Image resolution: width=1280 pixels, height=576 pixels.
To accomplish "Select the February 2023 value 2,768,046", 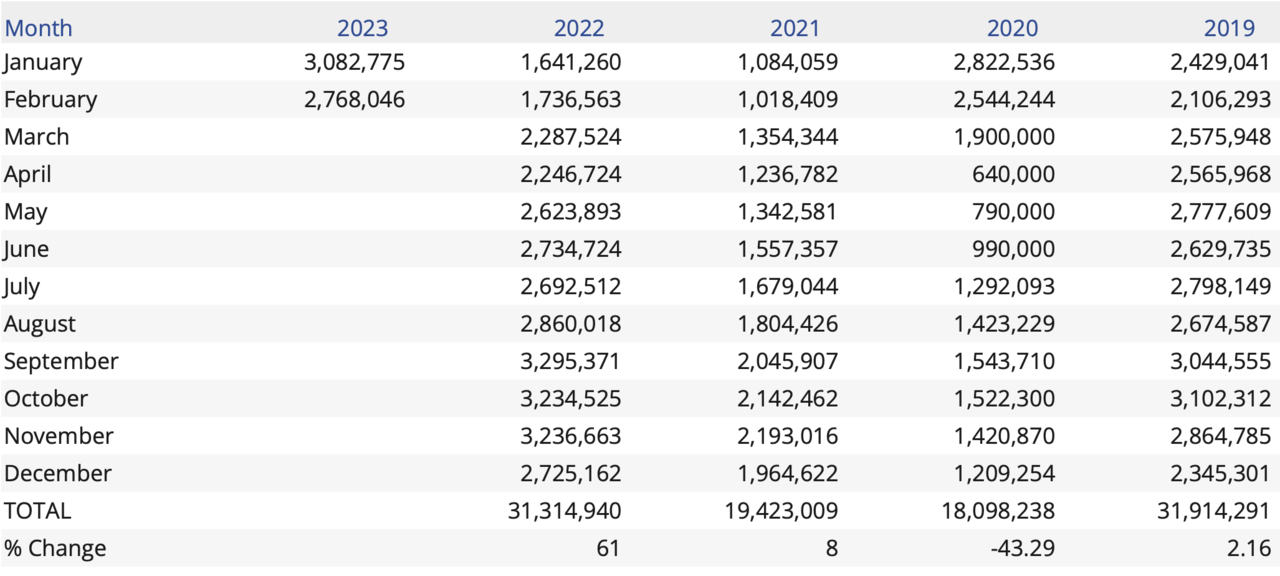I will 354,99.
